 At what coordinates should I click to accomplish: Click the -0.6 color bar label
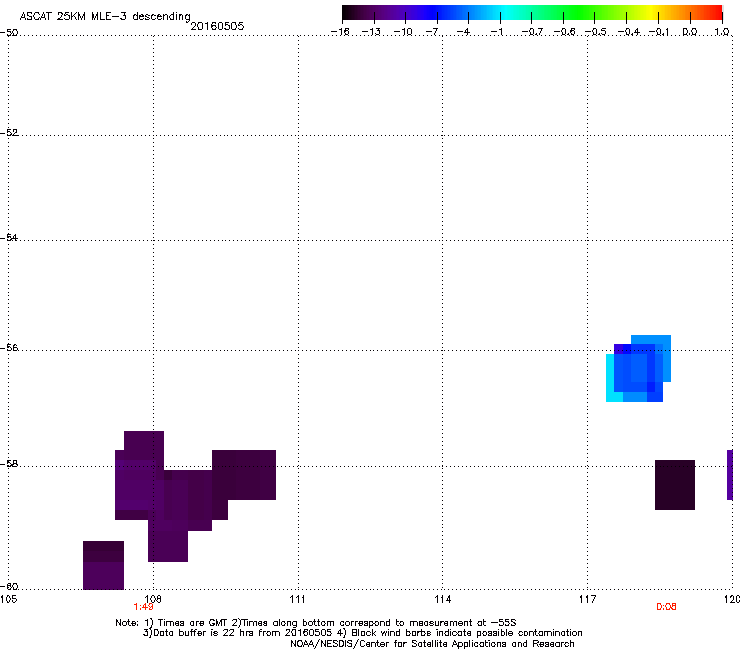564,32
